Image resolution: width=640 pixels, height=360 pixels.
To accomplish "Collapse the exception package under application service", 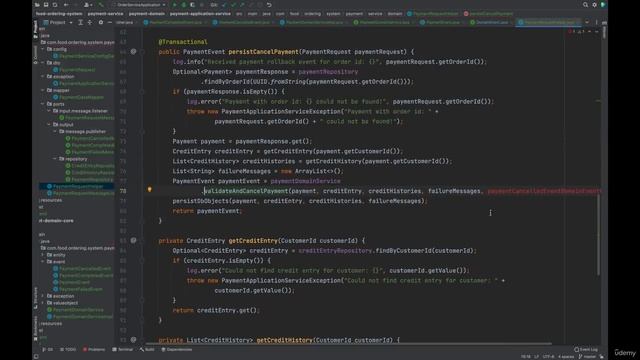I will [x=43, y=76].
